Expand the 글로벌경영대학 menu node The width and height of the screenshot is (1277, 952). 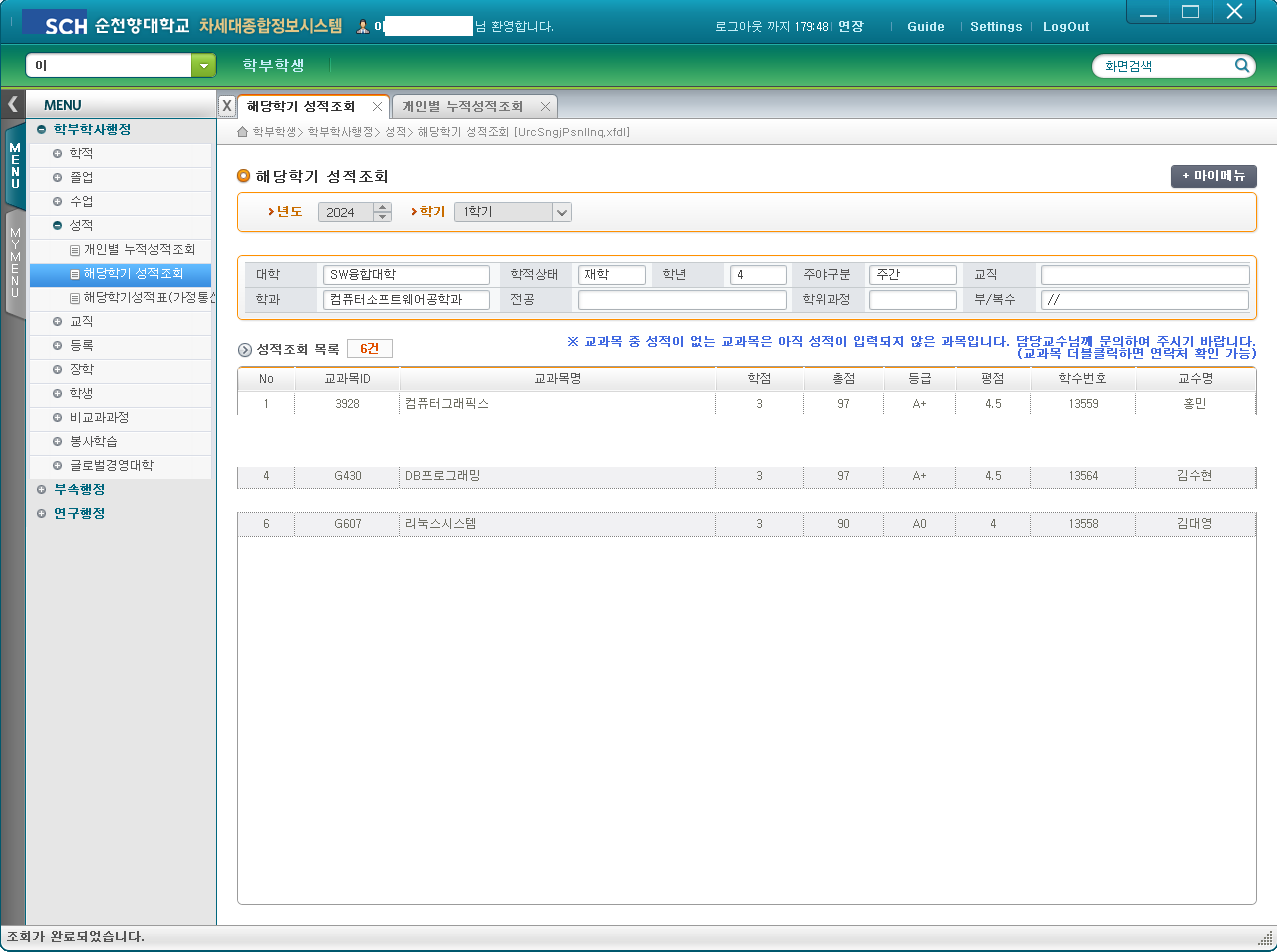57,465
